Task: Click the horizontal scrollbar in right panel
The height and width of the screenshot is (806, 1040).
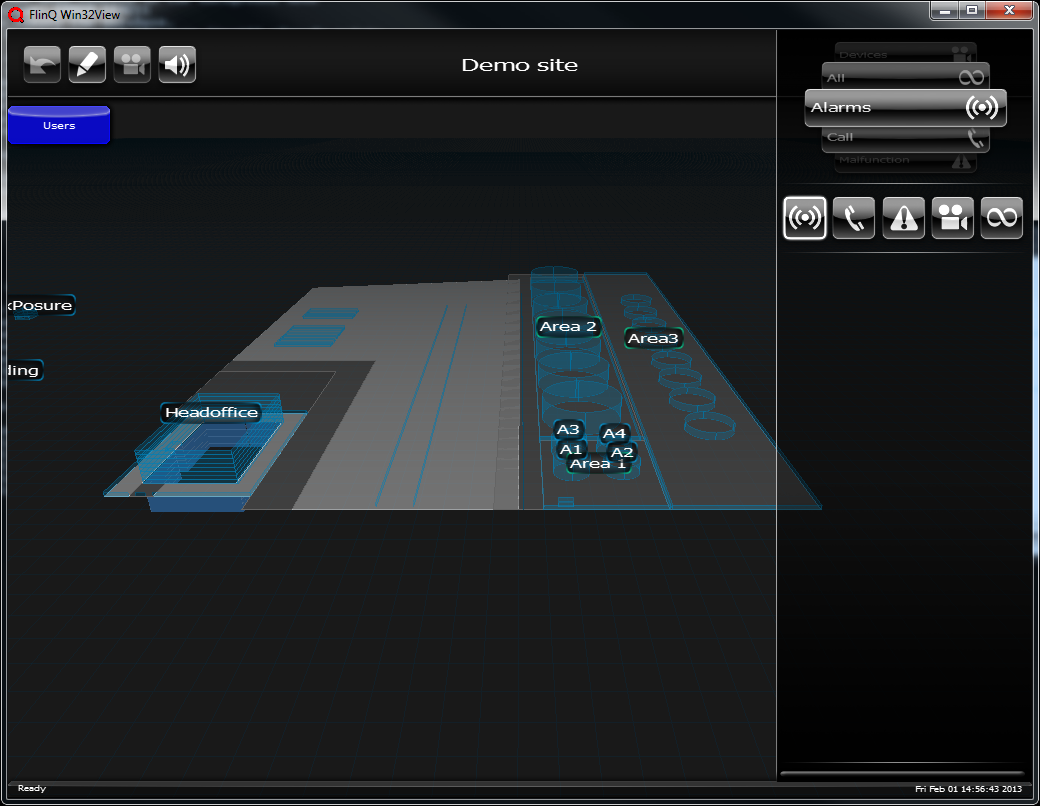Action: [x=902, y=773]
